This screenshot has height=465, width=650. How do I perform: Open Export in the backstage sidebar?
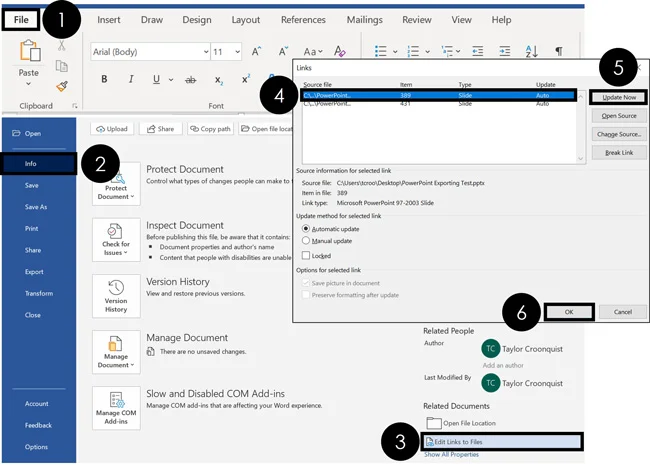[34, 272]
